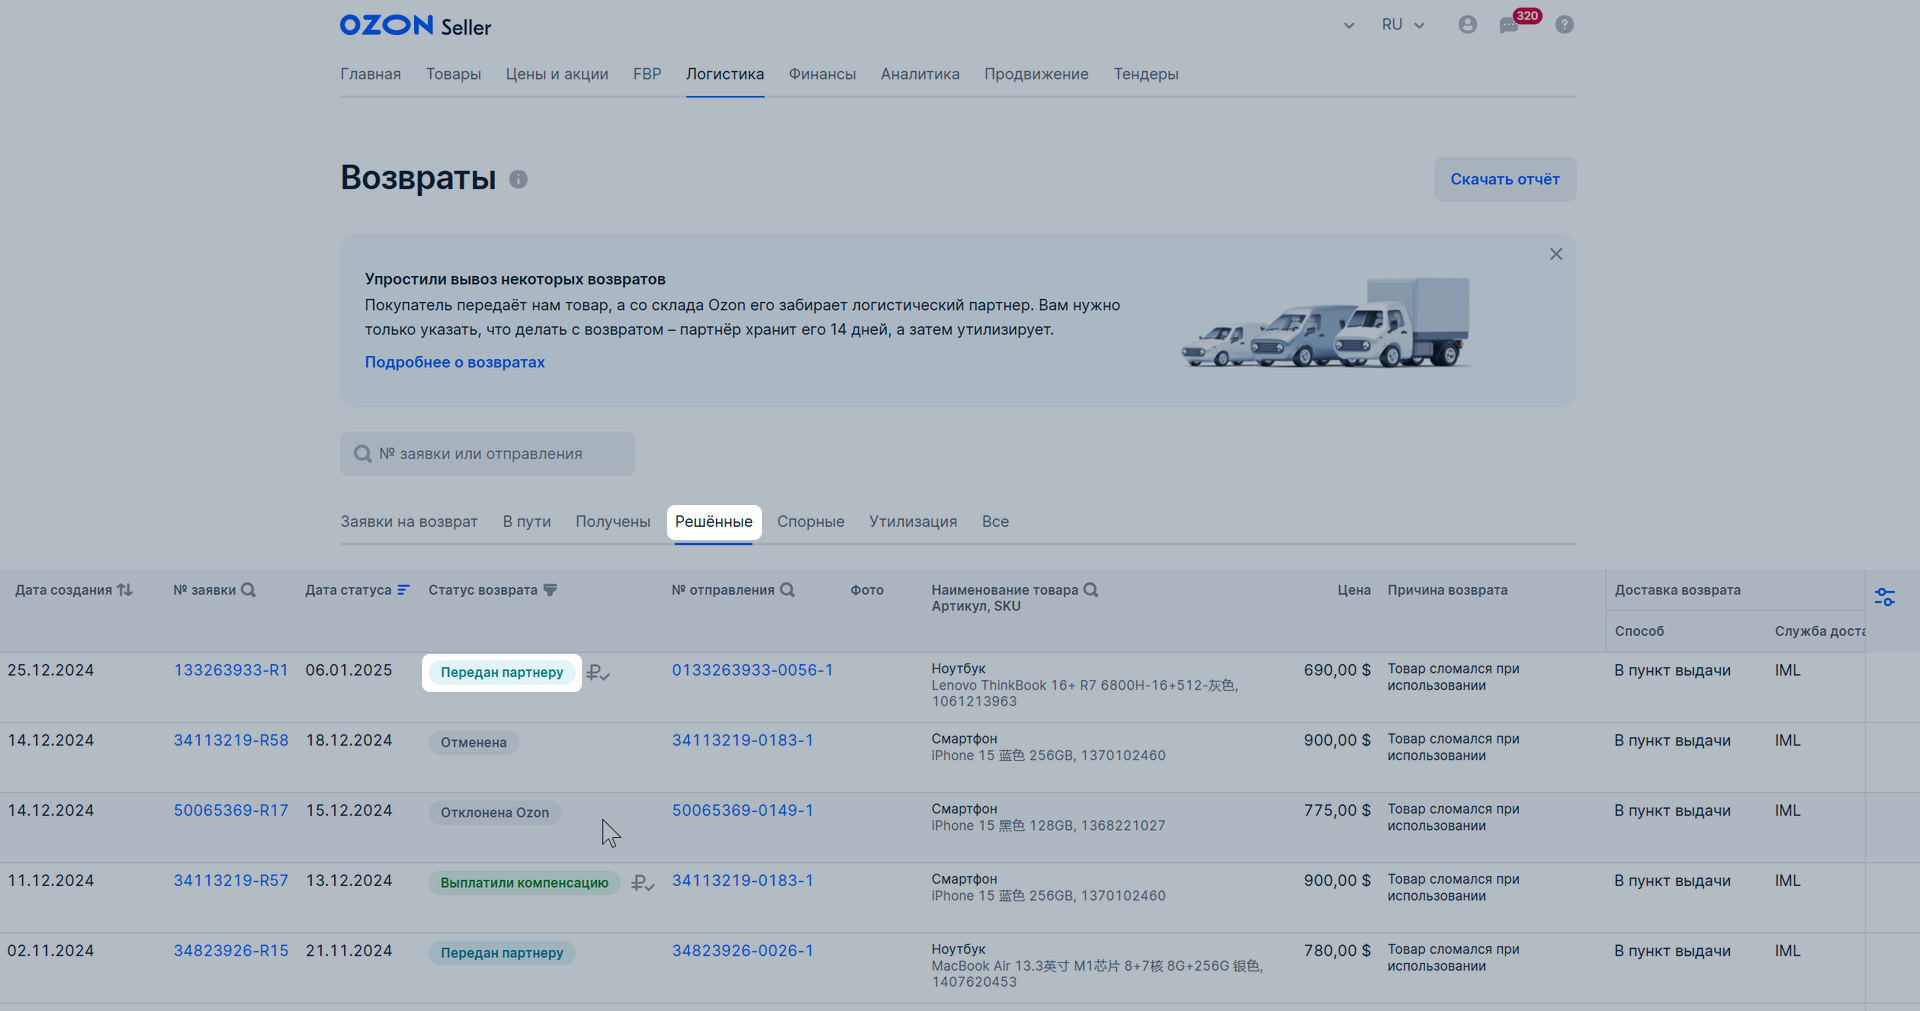The height and width of the screenshot is (1011, 1920).
Task: Open Продвижение menu
Action: (x=1036, y=74)
